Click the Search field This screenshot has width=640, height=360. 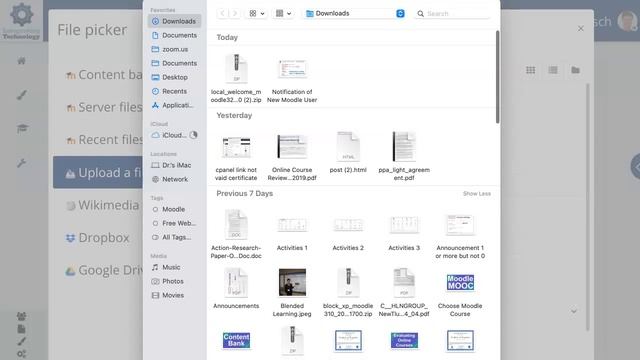[452, 13]
